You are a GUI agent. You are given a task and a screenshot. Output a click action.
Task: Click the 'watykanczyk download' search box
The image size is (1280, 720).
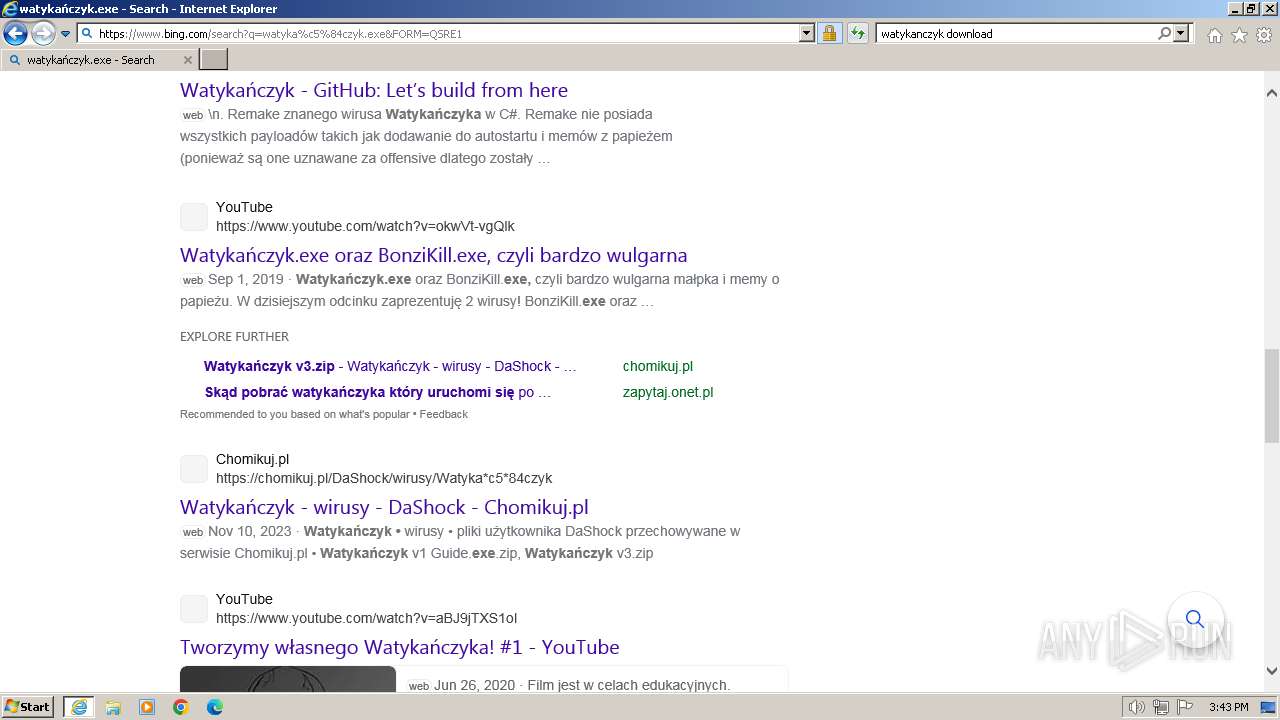pyautogui.click(x=1015, y=33)
